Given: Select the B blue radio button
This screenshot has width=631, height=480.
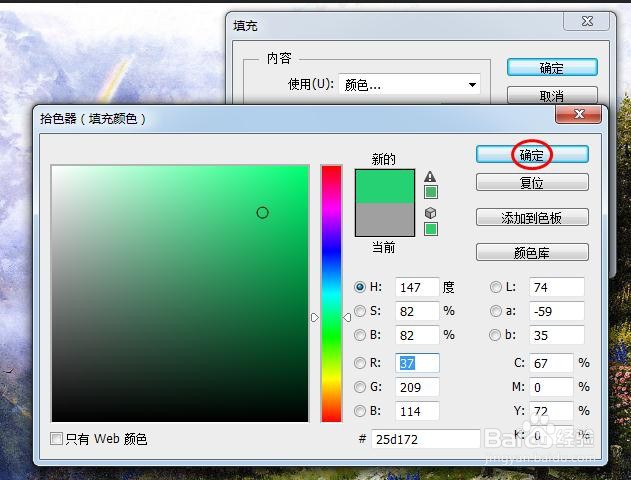Looking at the screenshot, I should point(360,411).
